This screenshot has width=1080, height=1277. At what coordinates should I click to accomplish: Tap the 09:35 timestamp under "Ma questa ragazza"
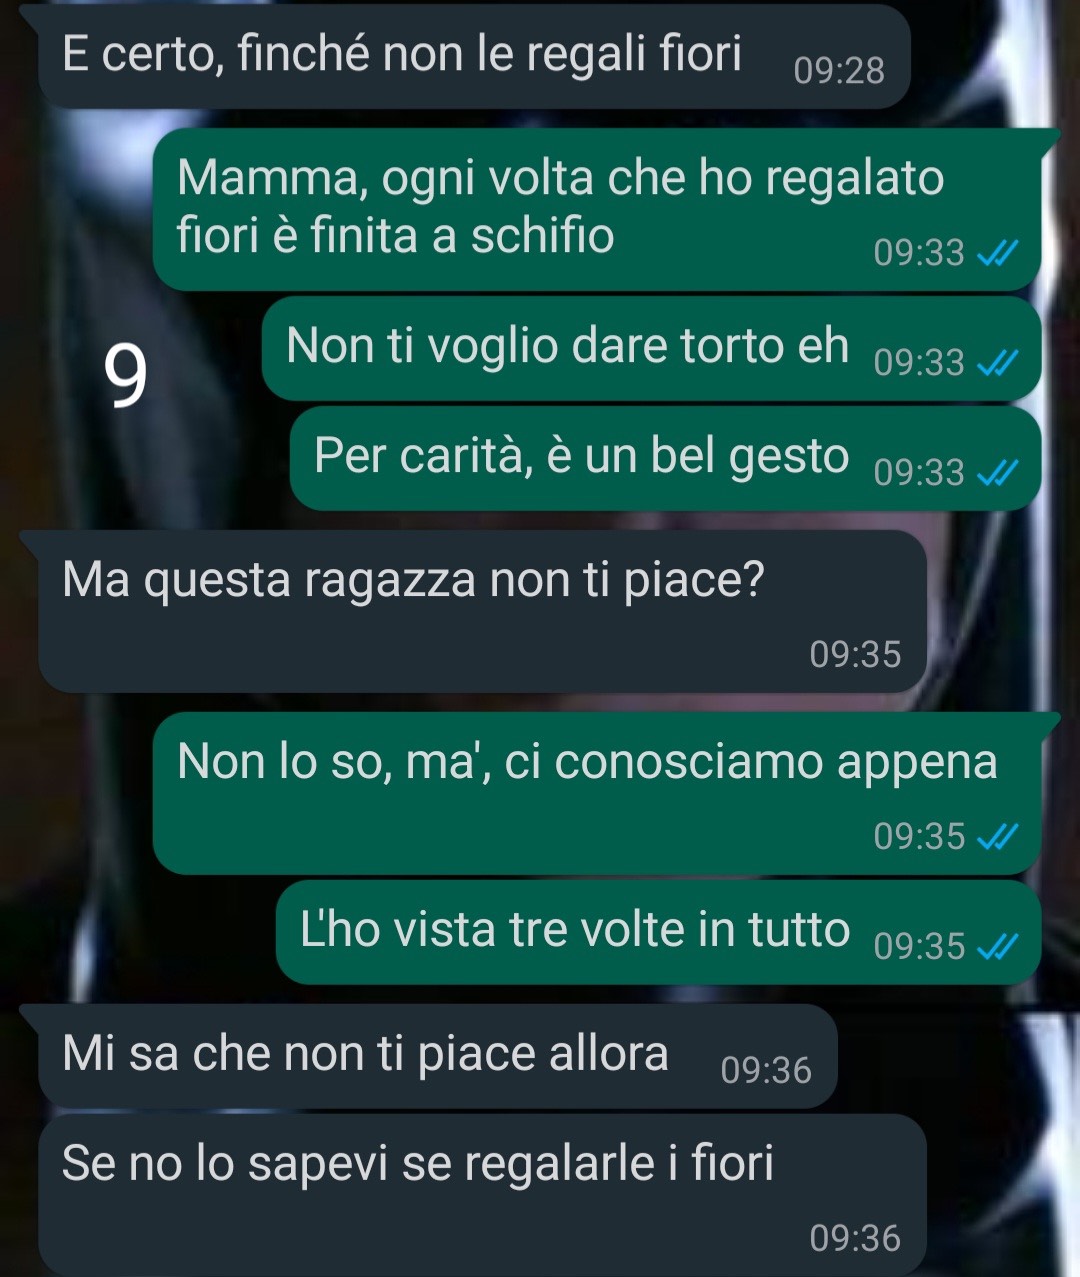coord(855,655)
